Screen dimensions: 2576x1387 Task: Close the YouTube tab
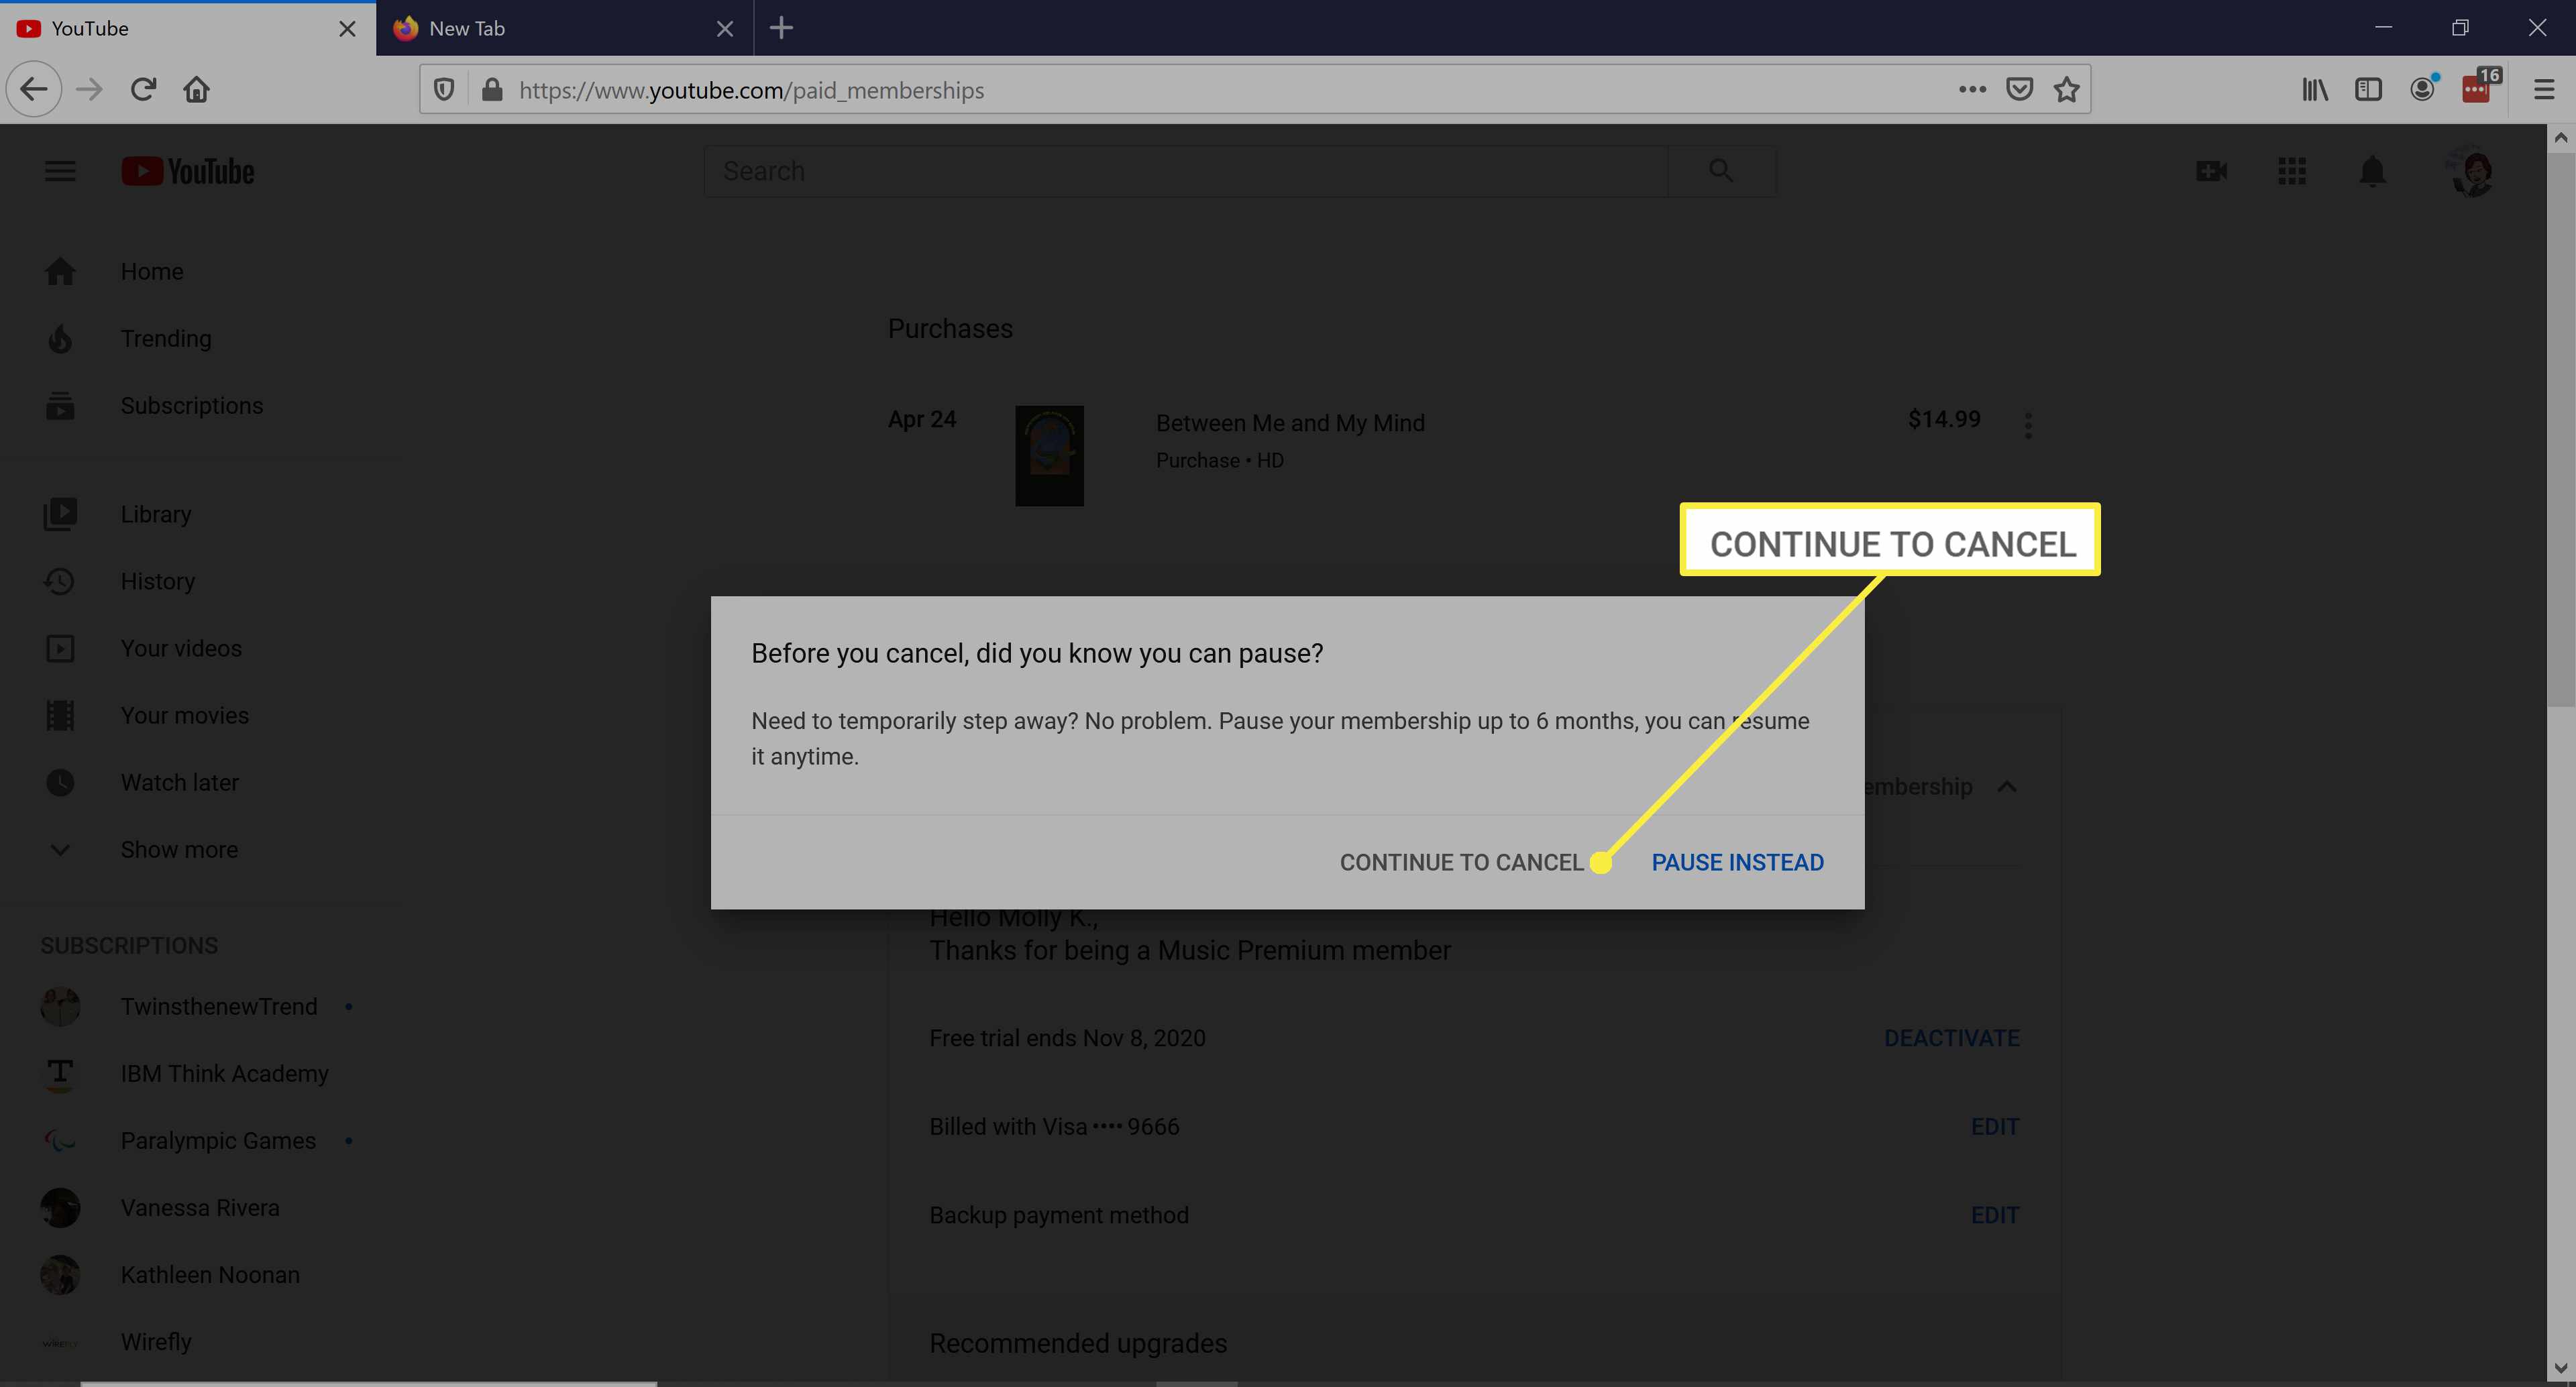point(347,29)
